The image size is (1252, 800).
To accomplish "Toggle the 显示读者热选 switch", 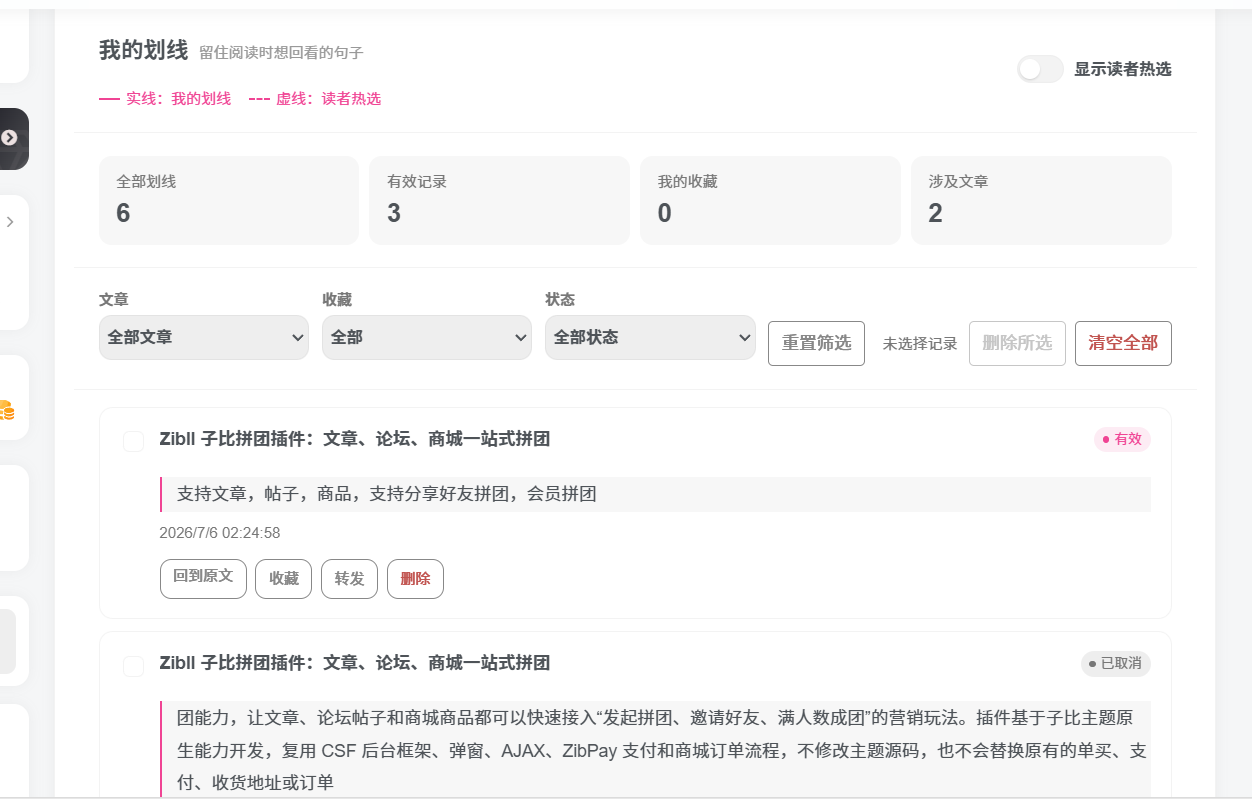I will tap(1040, 69).
